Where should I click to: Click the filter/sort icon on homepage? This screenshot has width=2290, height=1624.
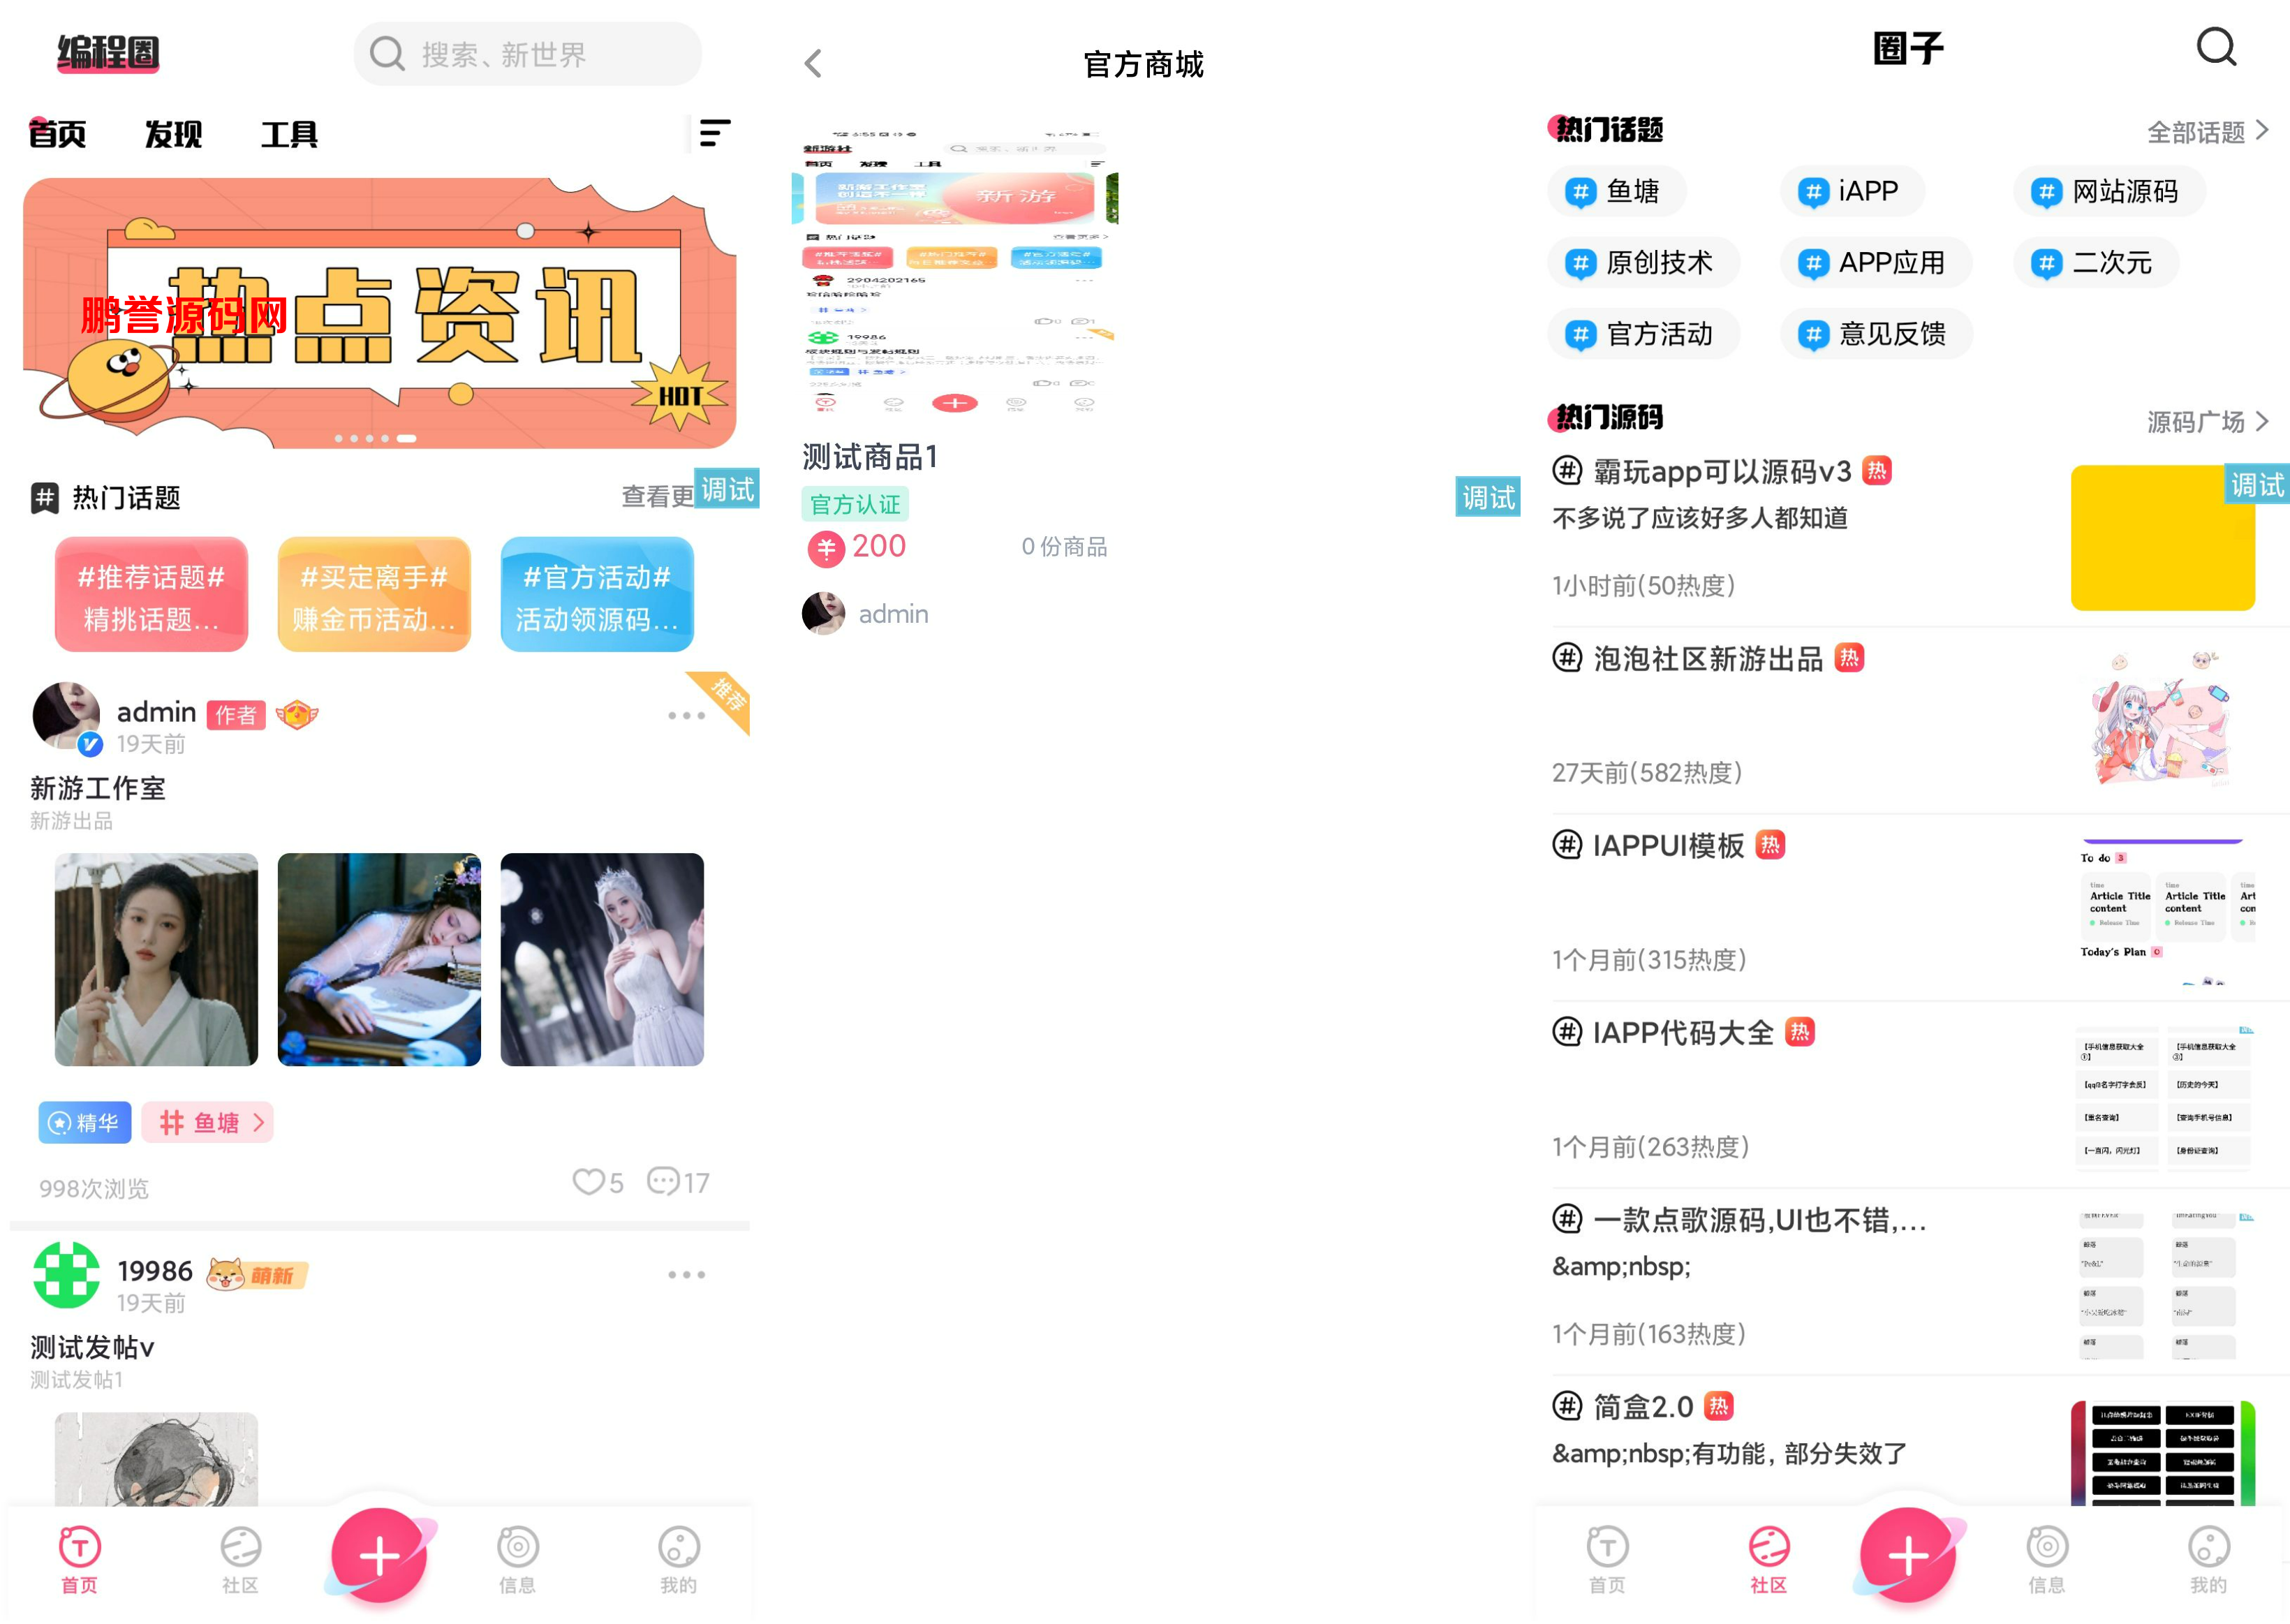[x=710, y=133]
